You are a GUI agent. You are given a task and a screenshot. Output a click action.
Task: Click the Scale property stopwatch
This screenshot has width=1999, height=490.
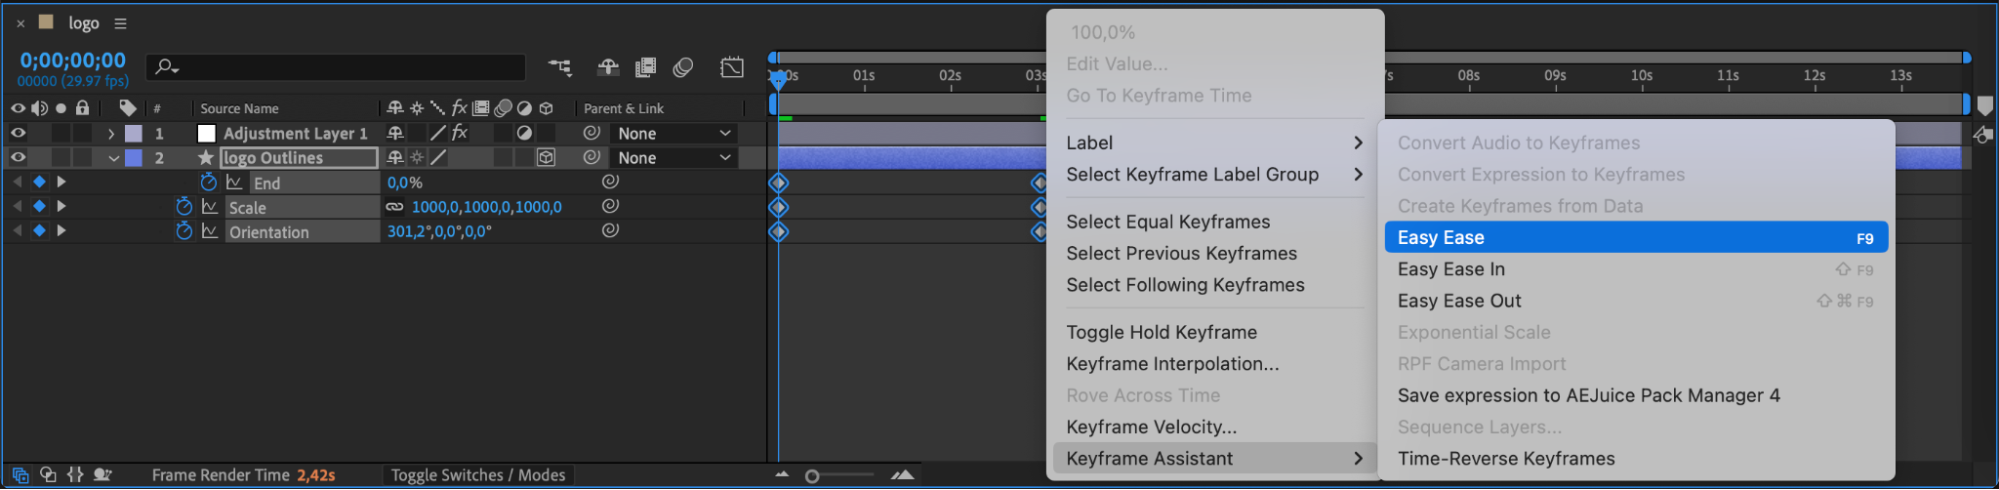pos(184,207)
